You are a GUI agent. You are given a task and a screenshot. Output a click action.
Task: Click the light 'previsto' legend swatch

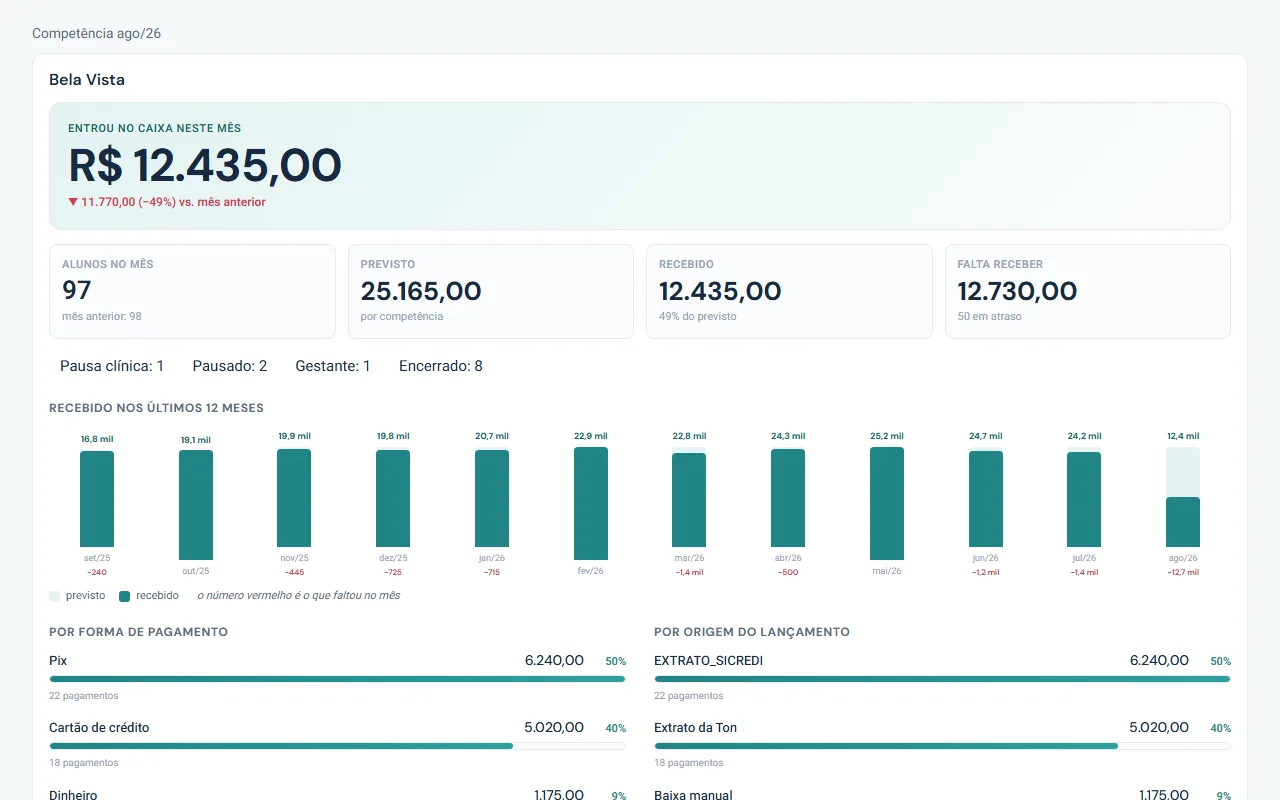pos(55,596)
